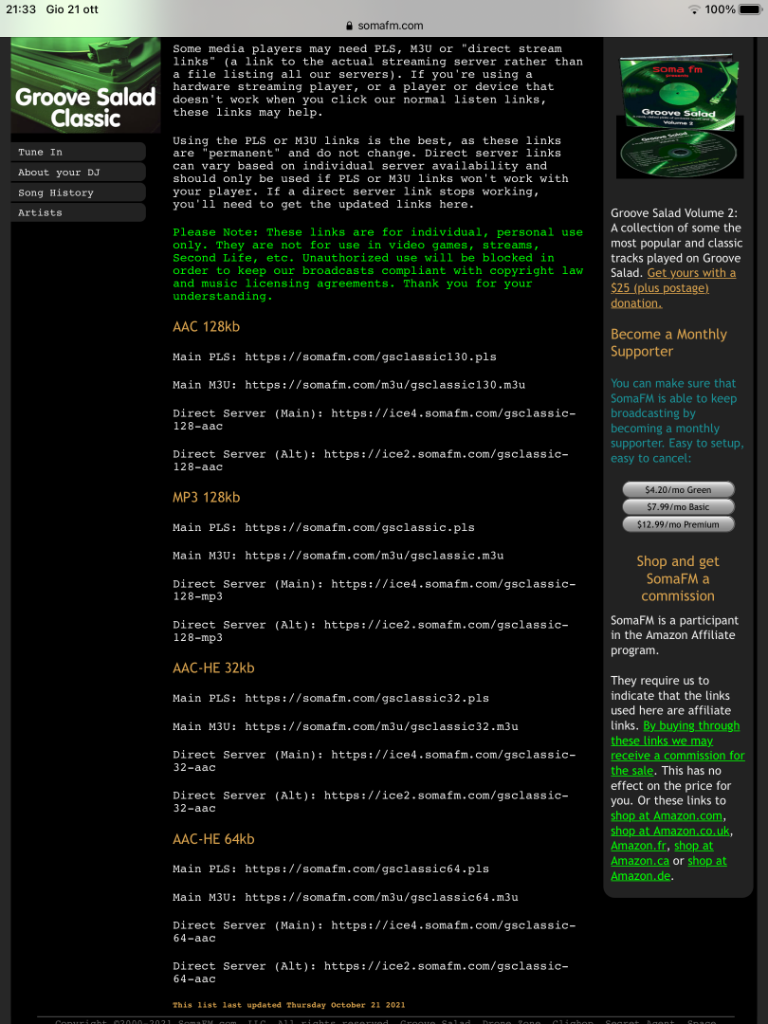768x1024 pixels.
Task: Click the ice4 gsclassic-64-aac direct server URL
Action: click(374, 931)
